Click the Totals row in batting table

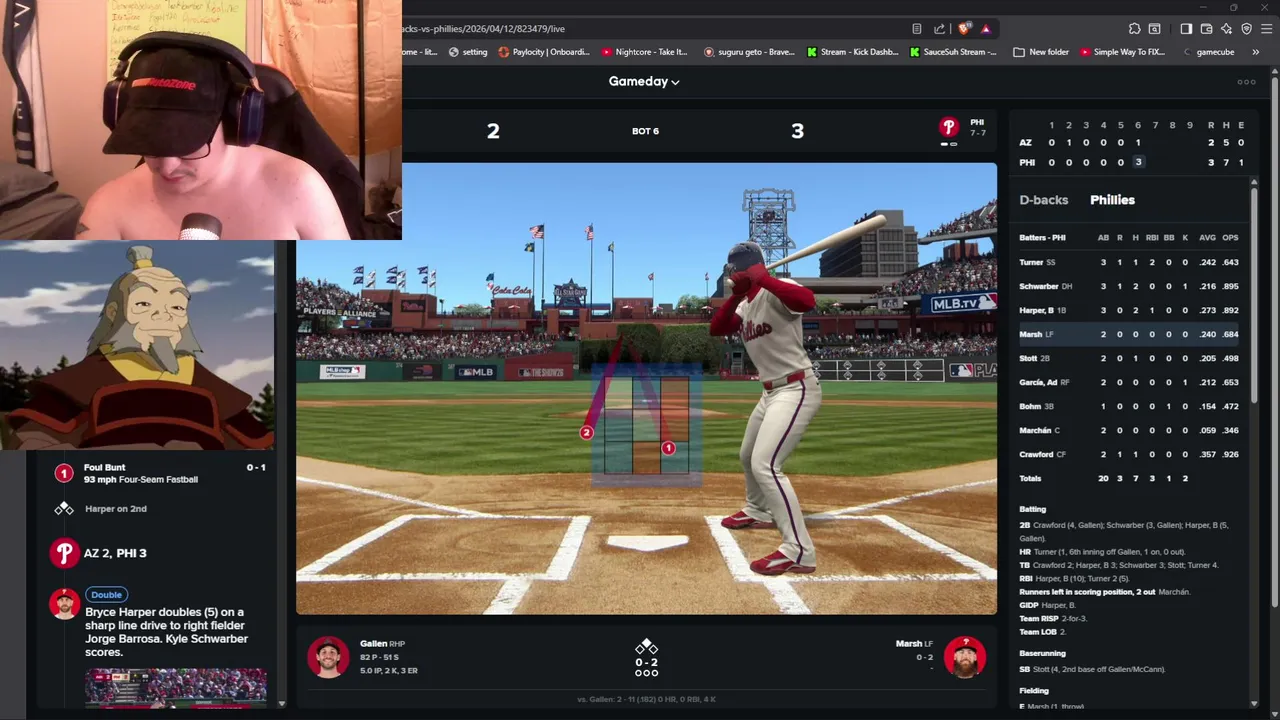point(1130,478)
